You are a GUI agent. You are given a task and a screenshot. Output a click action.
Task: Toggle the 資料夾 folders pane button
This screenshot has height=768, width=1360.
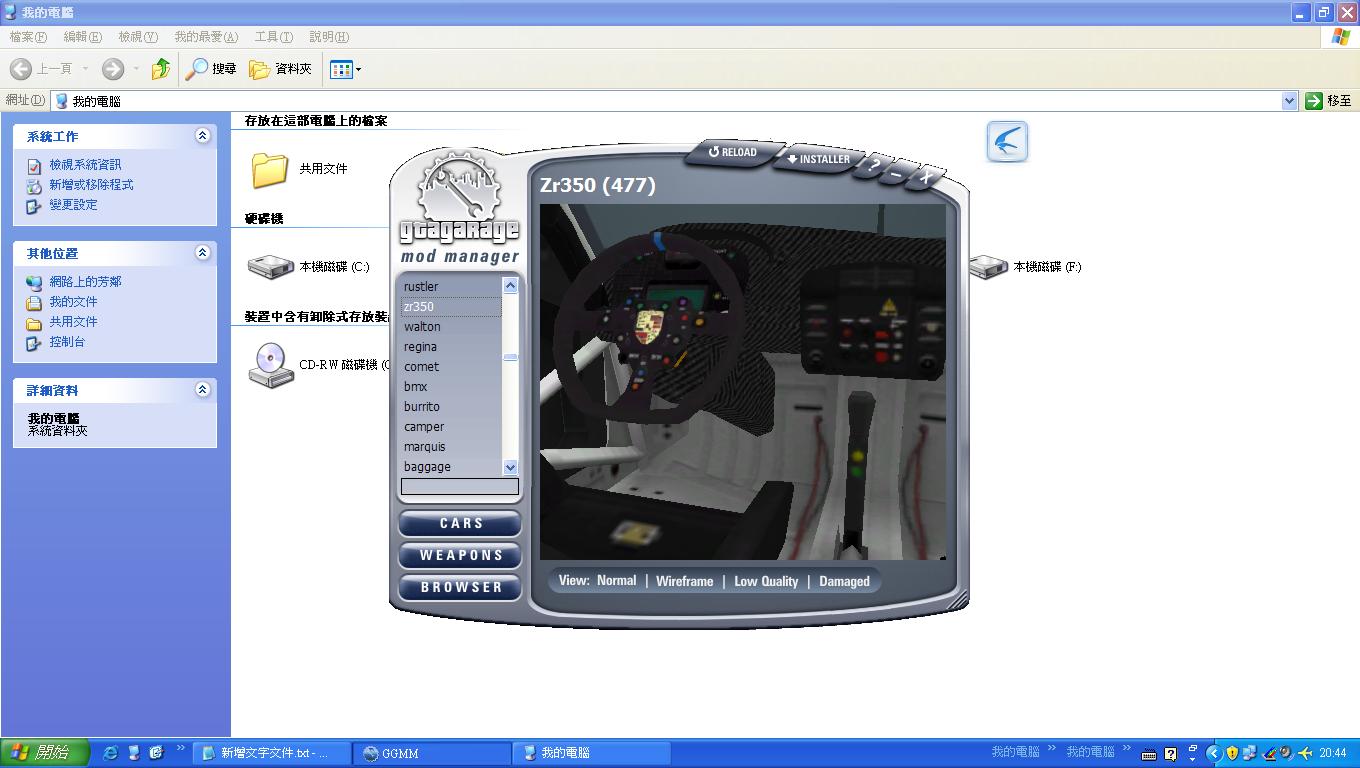point(281,69)
